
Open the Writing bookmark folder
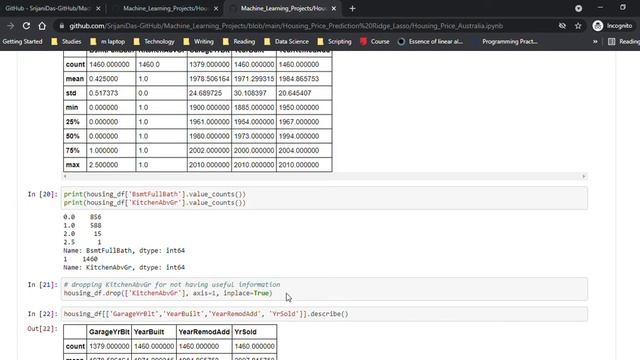coord(199,42)
